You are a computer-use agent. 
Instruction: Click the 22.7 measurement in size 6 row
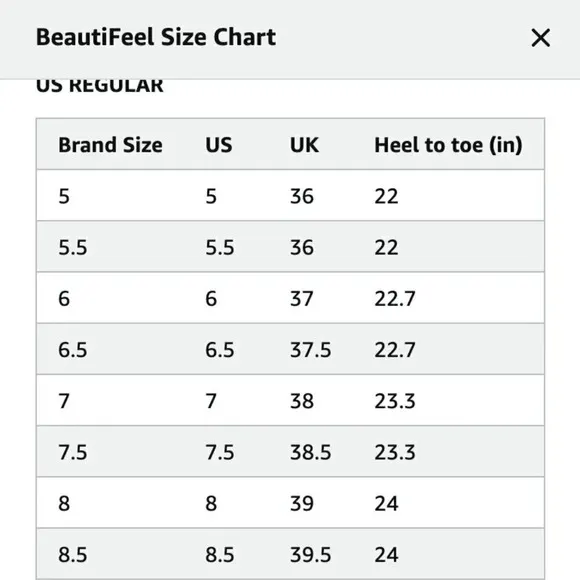[395, 298]
